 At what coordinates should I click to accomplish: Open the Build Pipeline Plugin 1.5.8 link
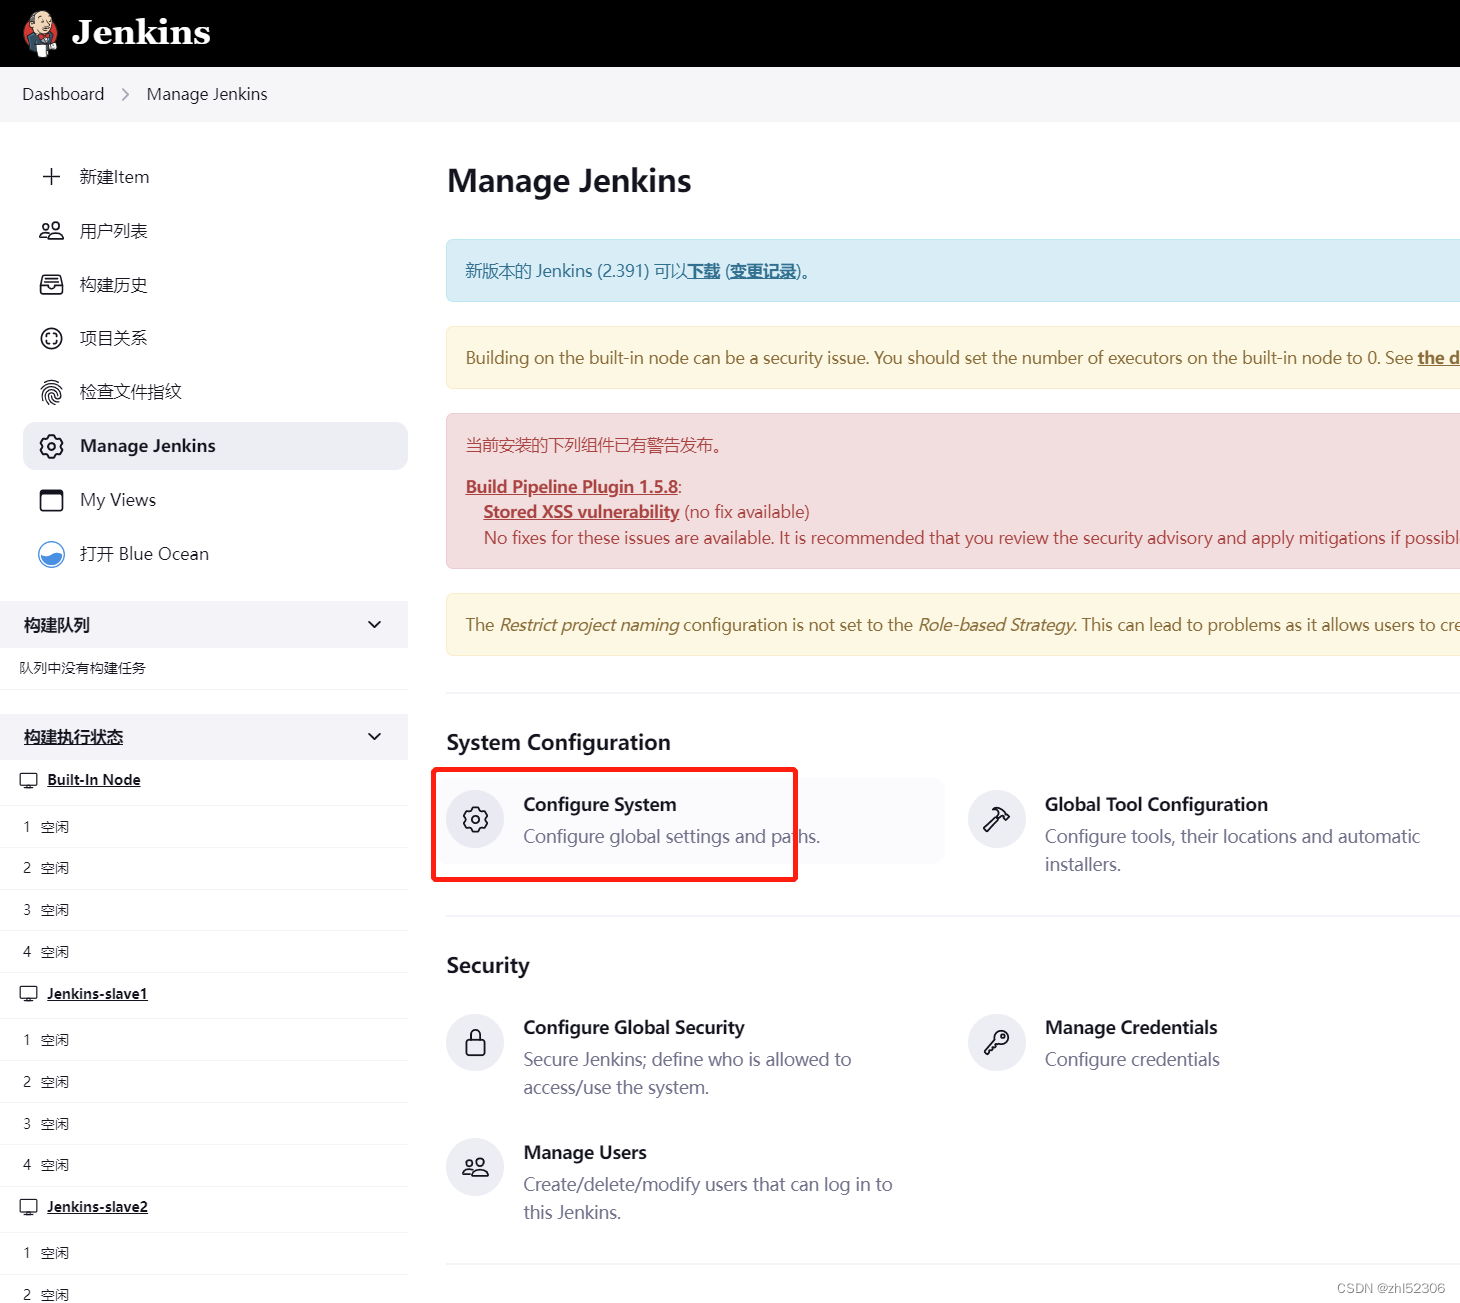tap(572, 487)
